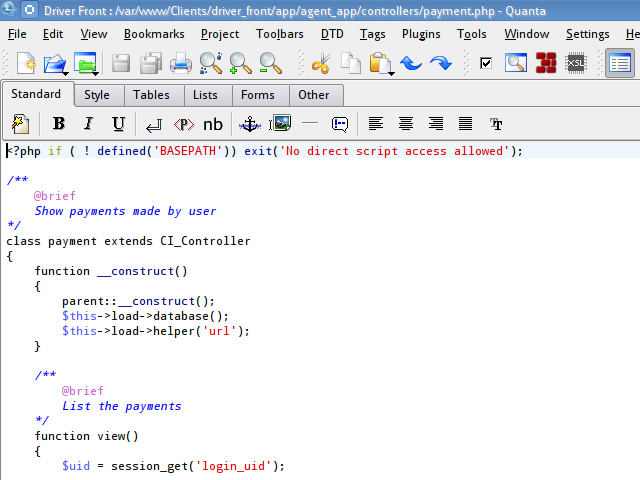Switch to the Tables tab
Viewport: 640px width, 480px height.
coord(151,95)
